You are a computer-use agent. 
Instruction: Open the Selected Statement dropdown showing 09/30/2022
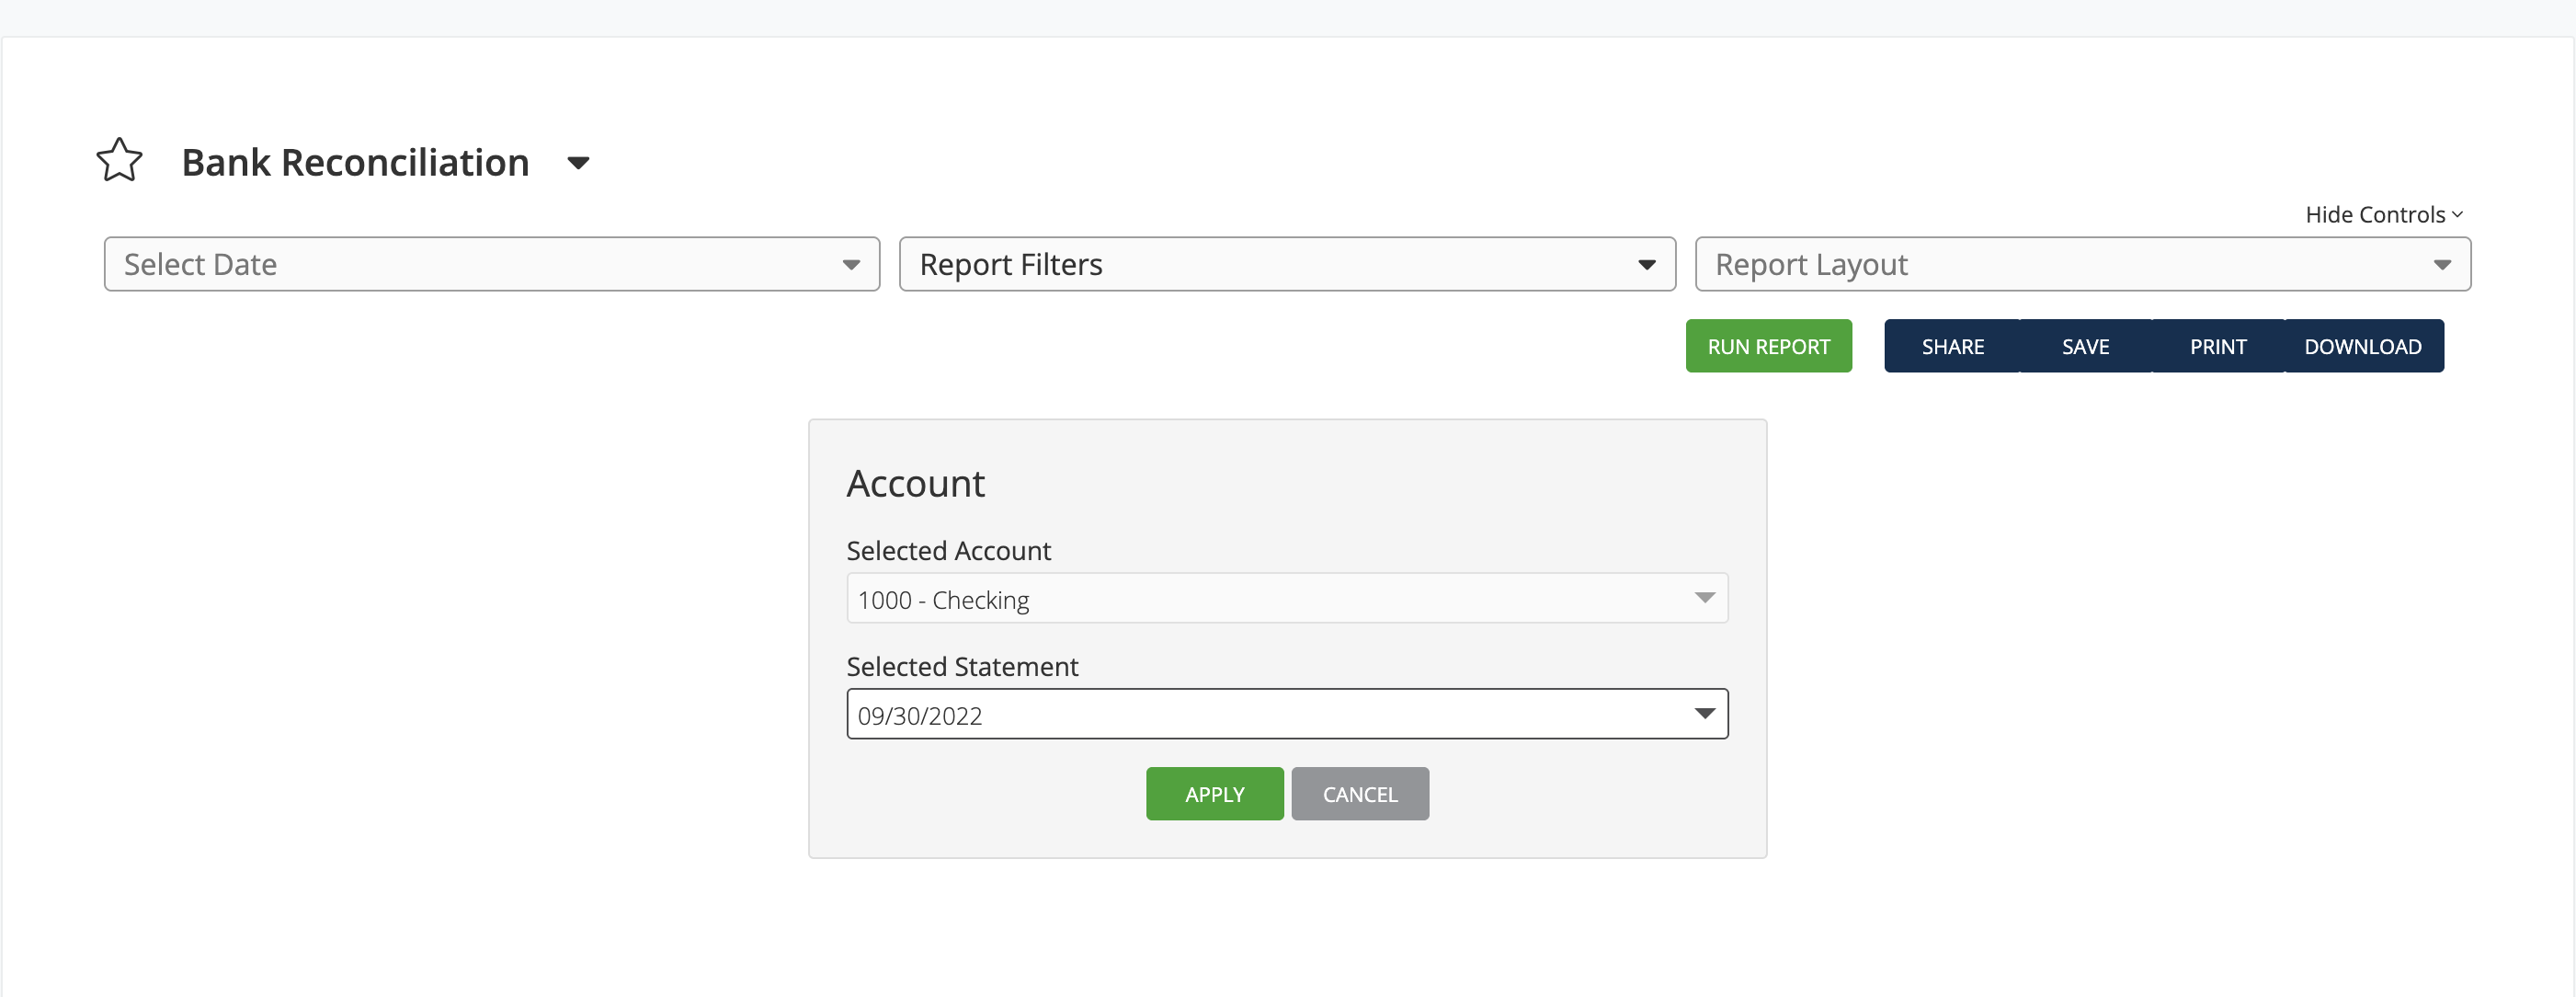coord(1287,714)
